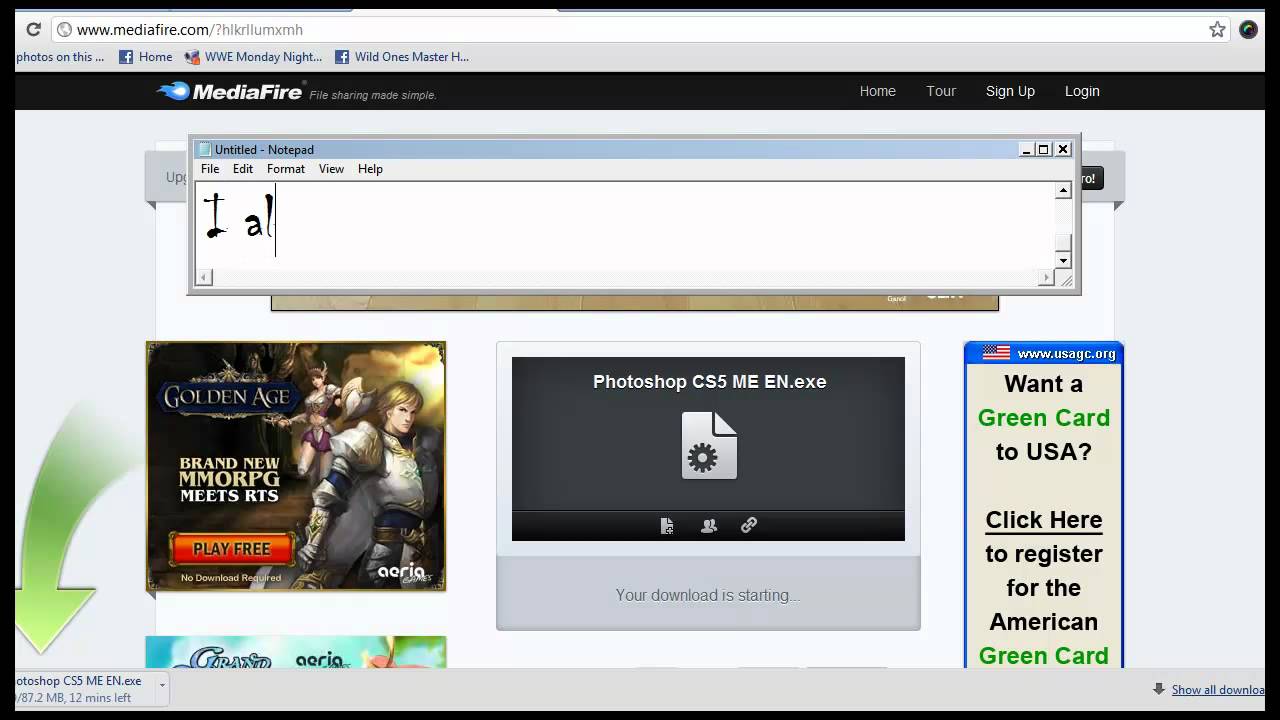Click the round extension icon beside the star
This screenshot has height=720, width=1280.
1248,30
